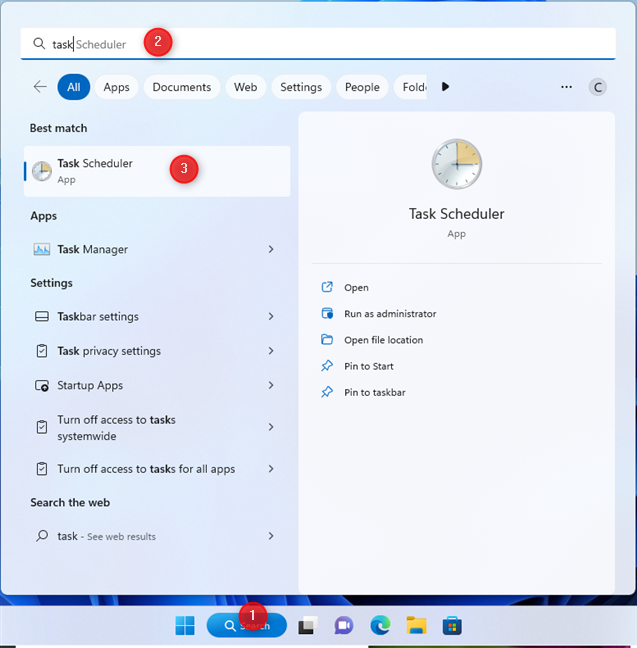The image size is (637, 648).
Task: Switch to the Web filter tab
Action: point(246,87)
